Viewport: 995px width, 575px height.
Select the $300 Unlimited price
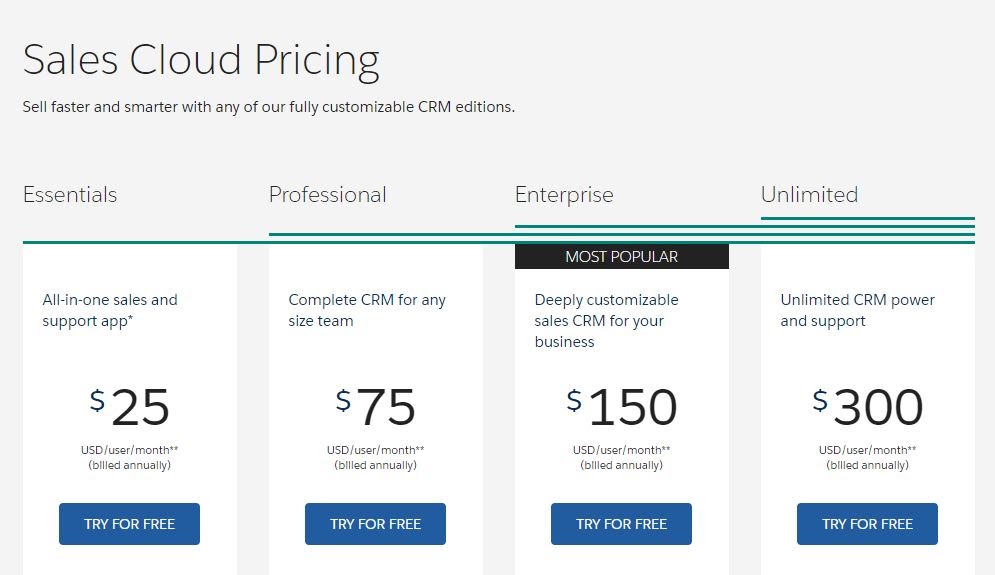(868, 407)
